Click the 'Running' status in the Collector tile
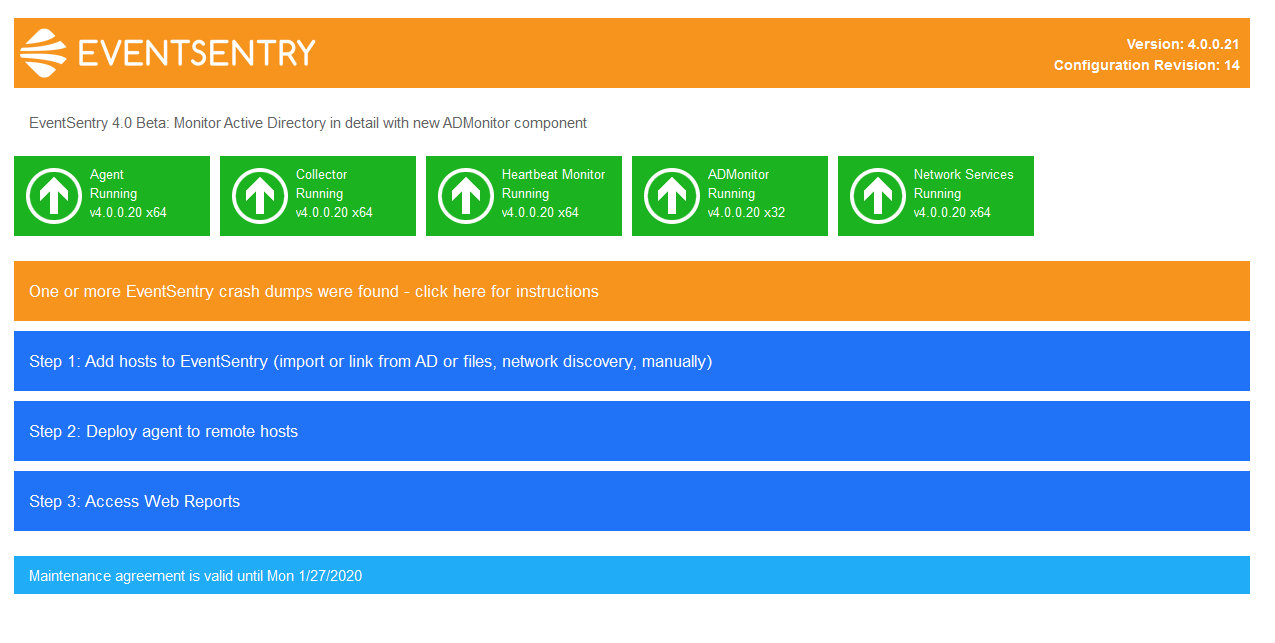The width and height of the screenshot is (1275, 643). tap(320, 193)
